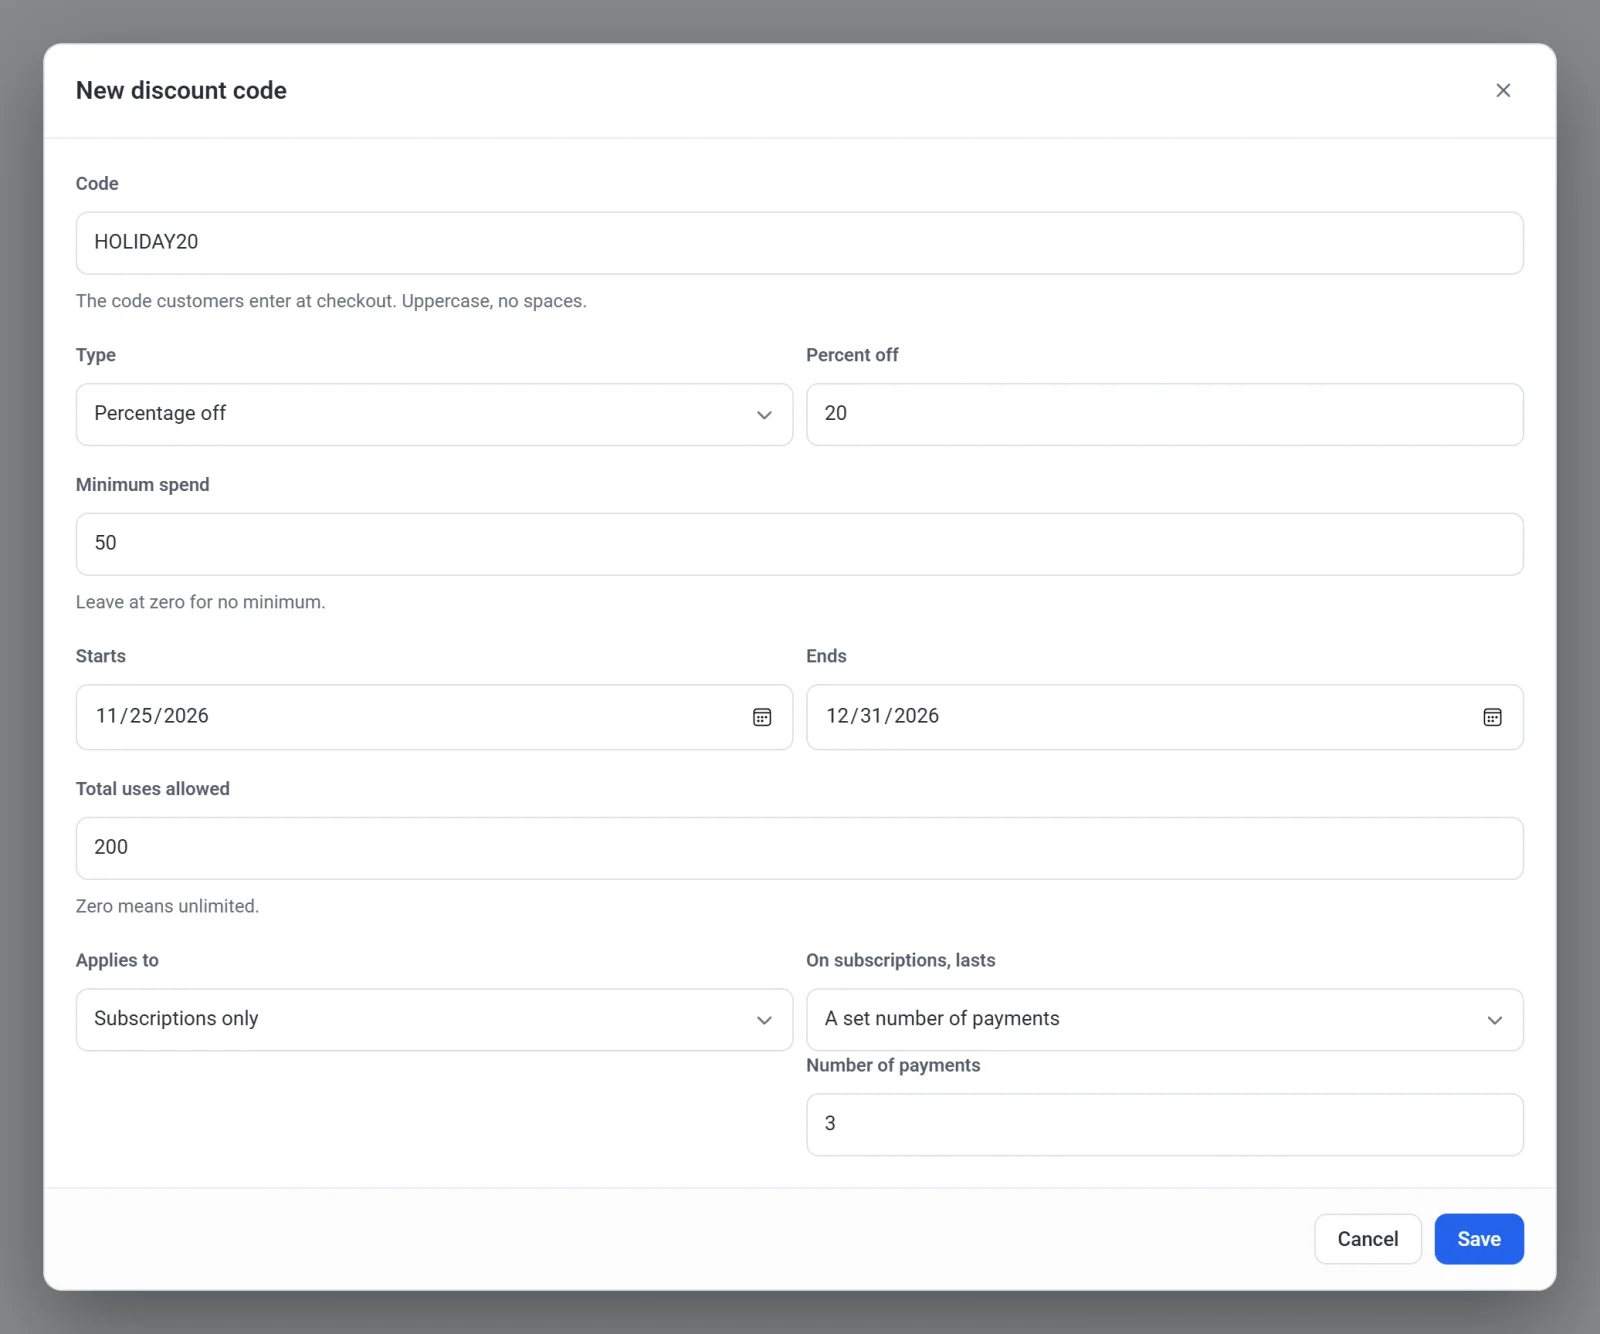Viewport: 1600px width, 1334px height.
Task: Click the 'Total uses allowed' label
Action: pyautogui.click(x=152, y=789)
